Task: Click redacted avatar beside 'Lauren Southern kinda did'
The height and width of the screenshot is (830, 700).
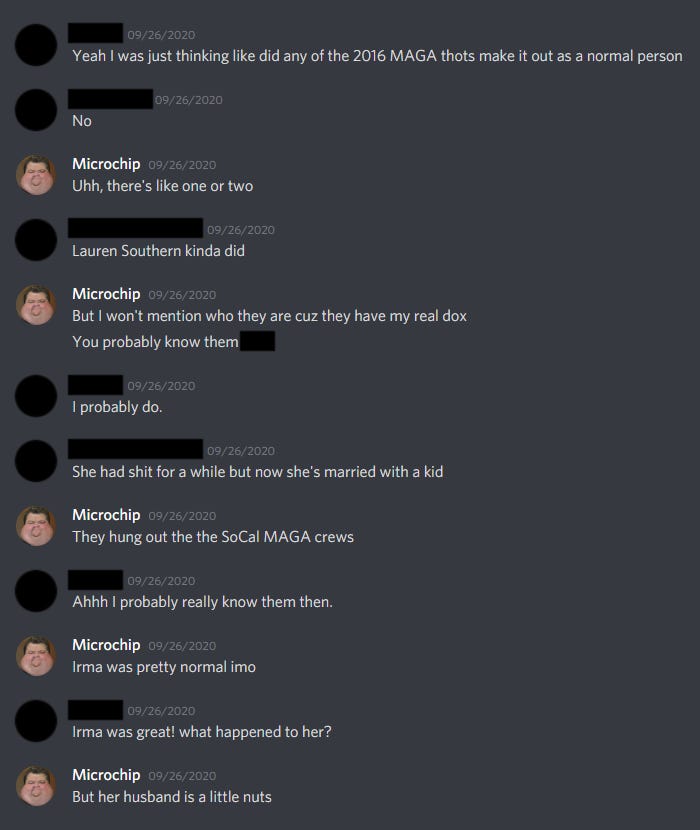Action: (x=36, y=240)
